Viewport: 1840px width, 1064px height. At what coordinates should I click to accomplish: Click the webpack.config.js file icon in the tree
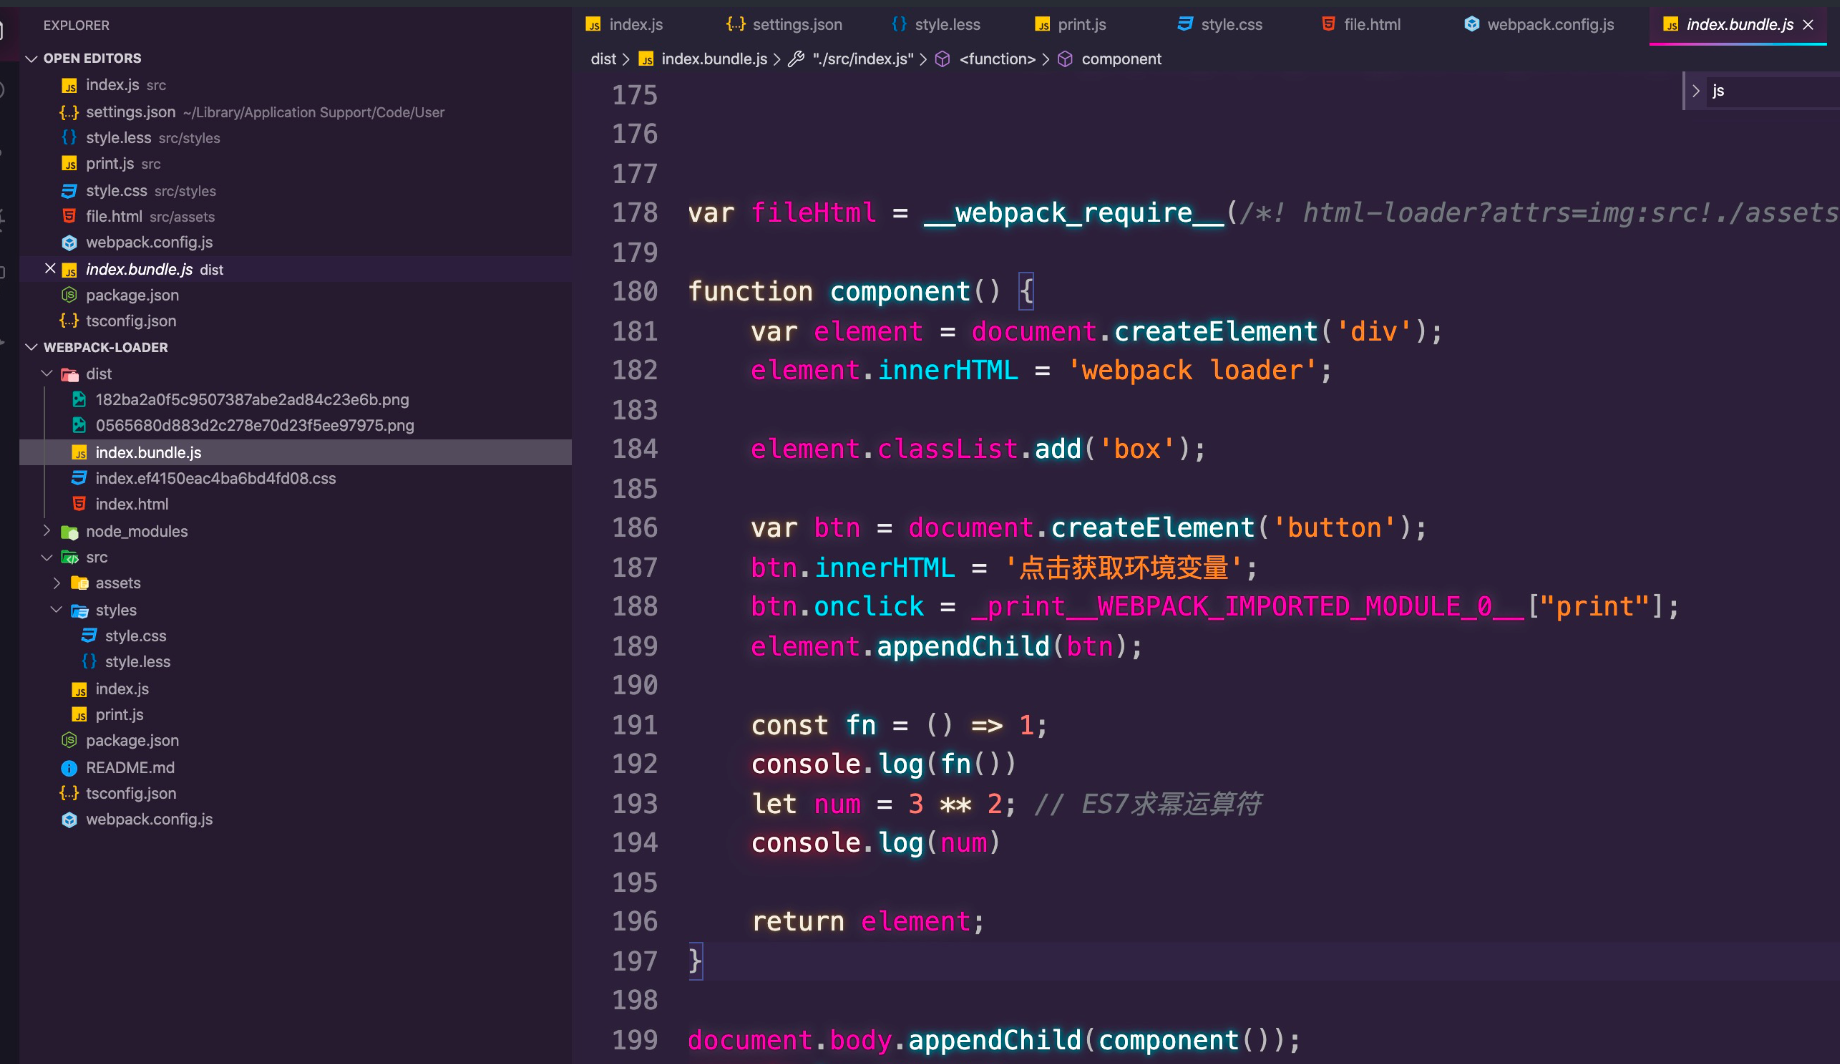tap(69, 820)
